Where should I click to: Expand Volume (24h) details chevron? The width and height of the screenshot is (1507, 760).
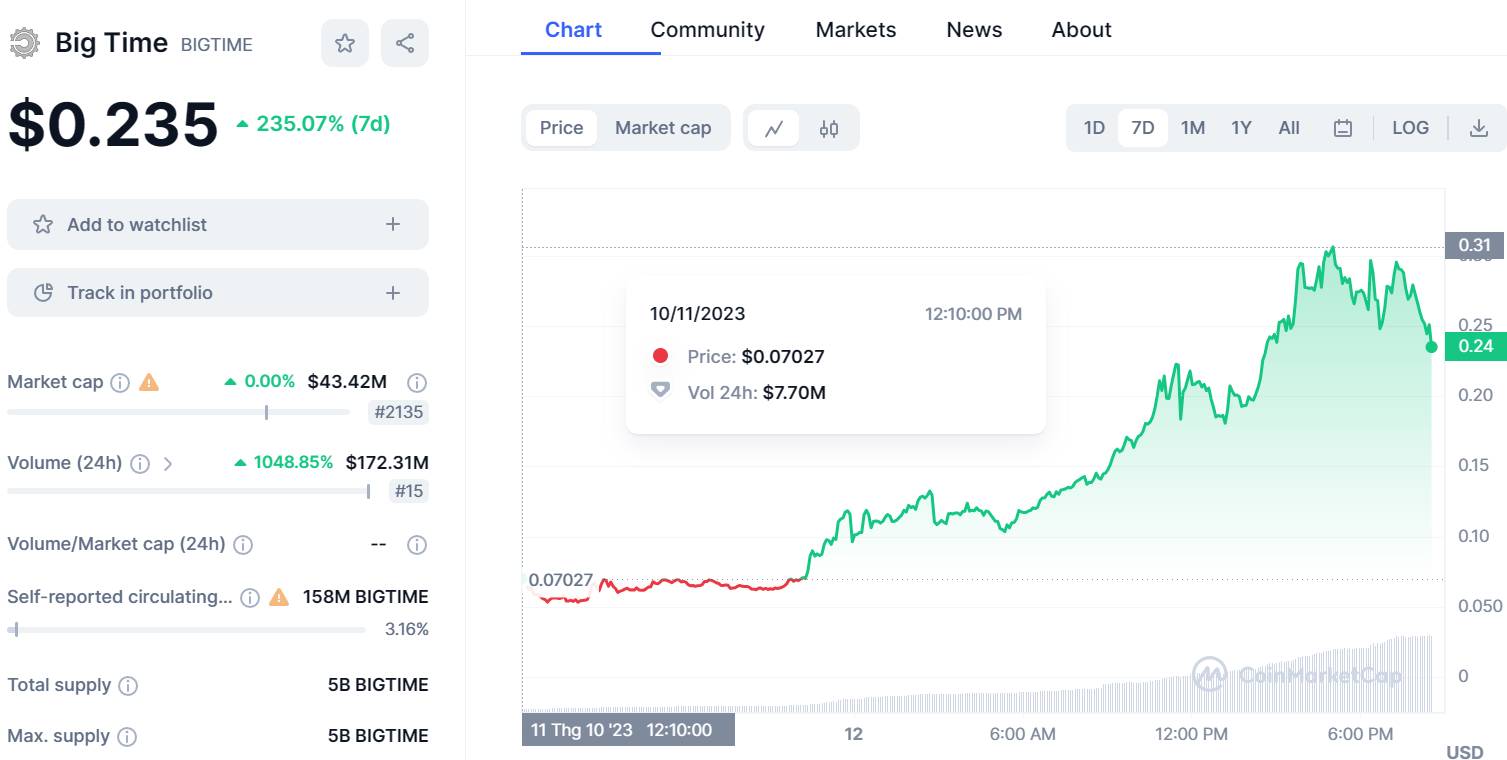168,463
